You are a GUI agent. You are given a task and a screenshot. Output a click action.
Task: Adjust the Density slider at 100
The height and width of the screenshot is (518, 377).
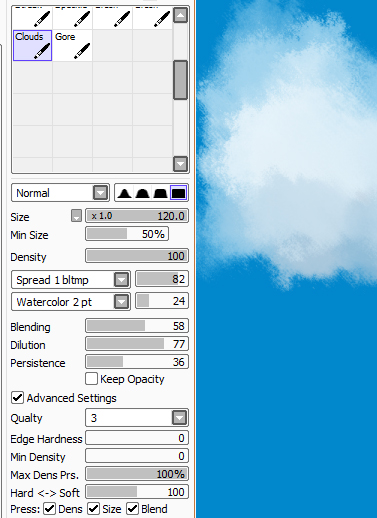(x=137, y=256)
